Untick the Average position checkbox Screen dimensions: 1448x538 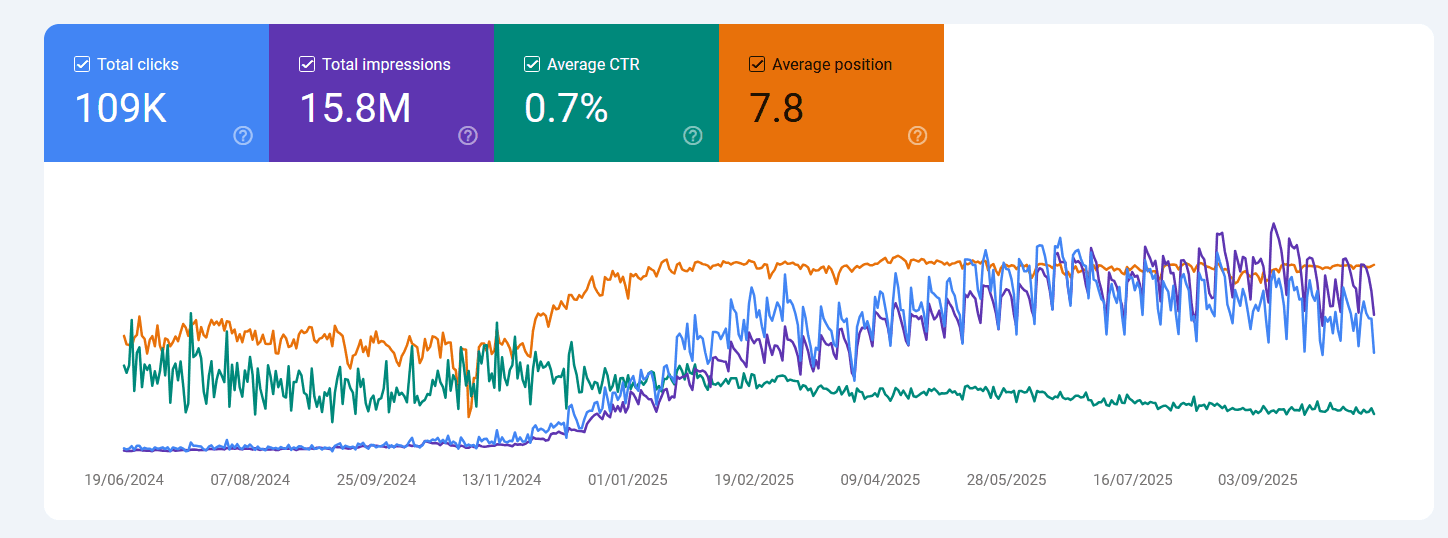(x=757, y=64)
